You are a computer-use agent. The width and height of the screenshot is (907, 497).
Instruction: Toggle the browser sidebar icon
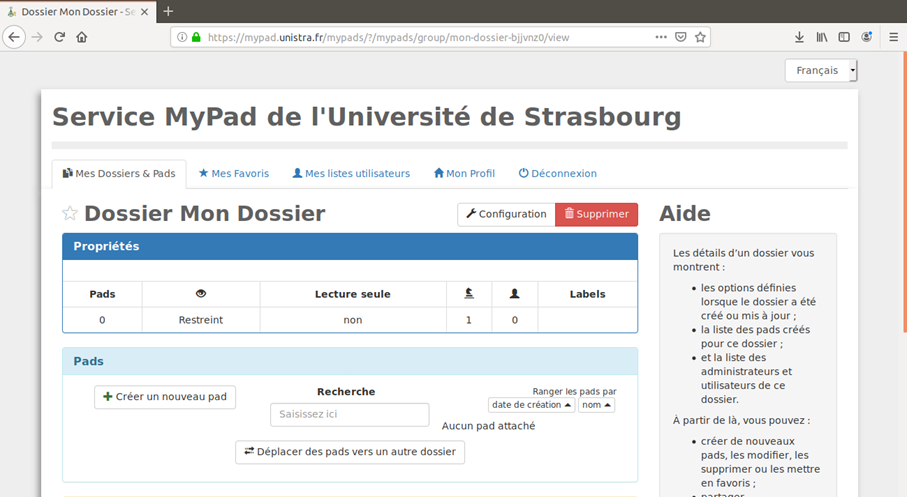(844, 37)
